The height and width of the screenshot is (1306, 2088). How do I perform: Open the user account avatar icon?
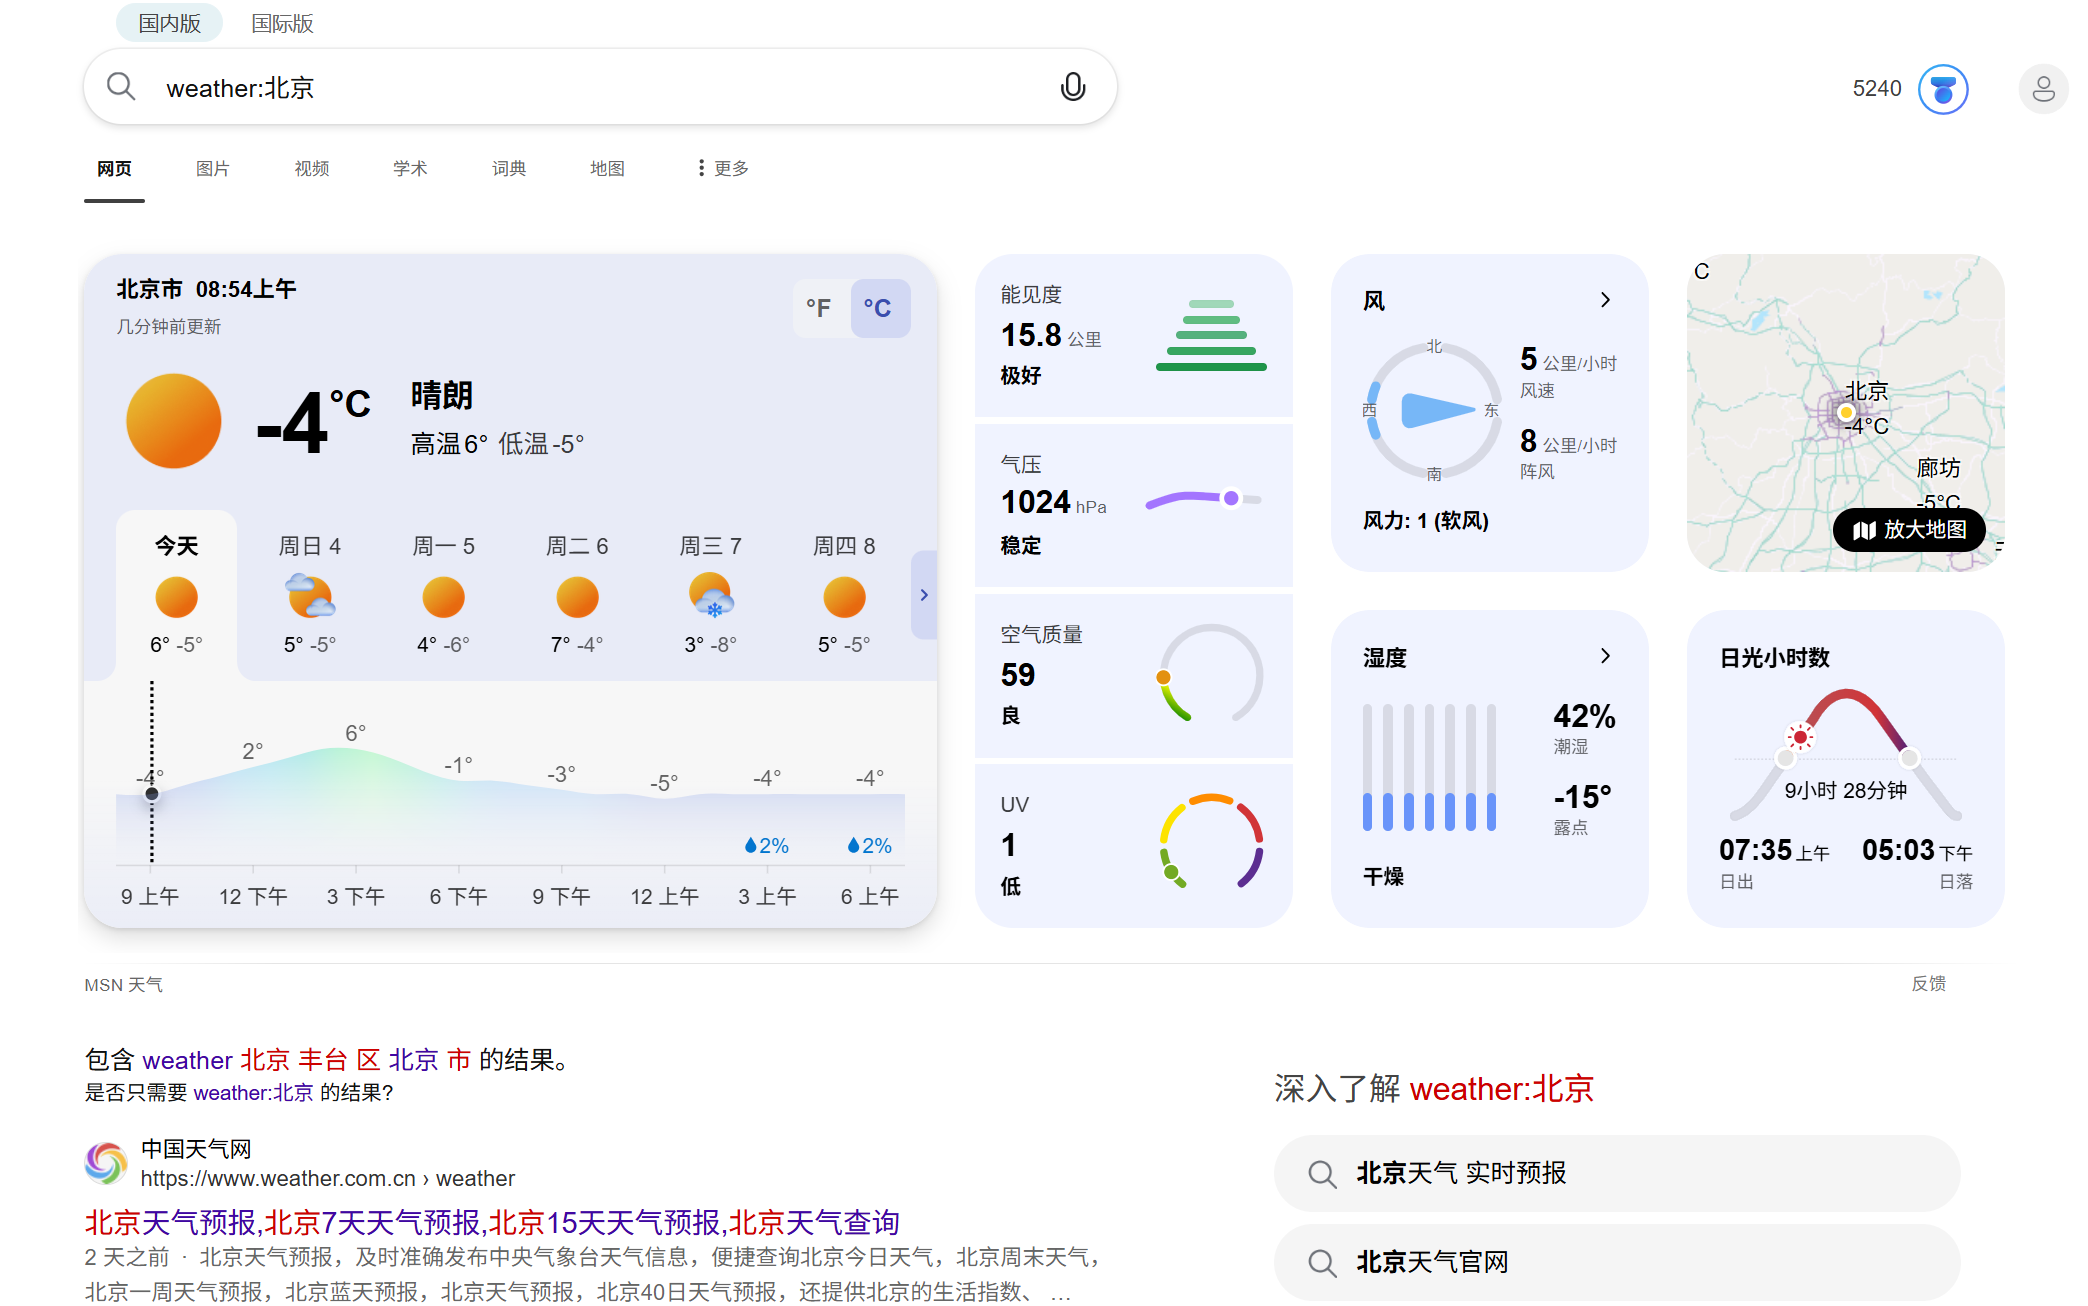pyautogui.click(x=2042, y=90)
